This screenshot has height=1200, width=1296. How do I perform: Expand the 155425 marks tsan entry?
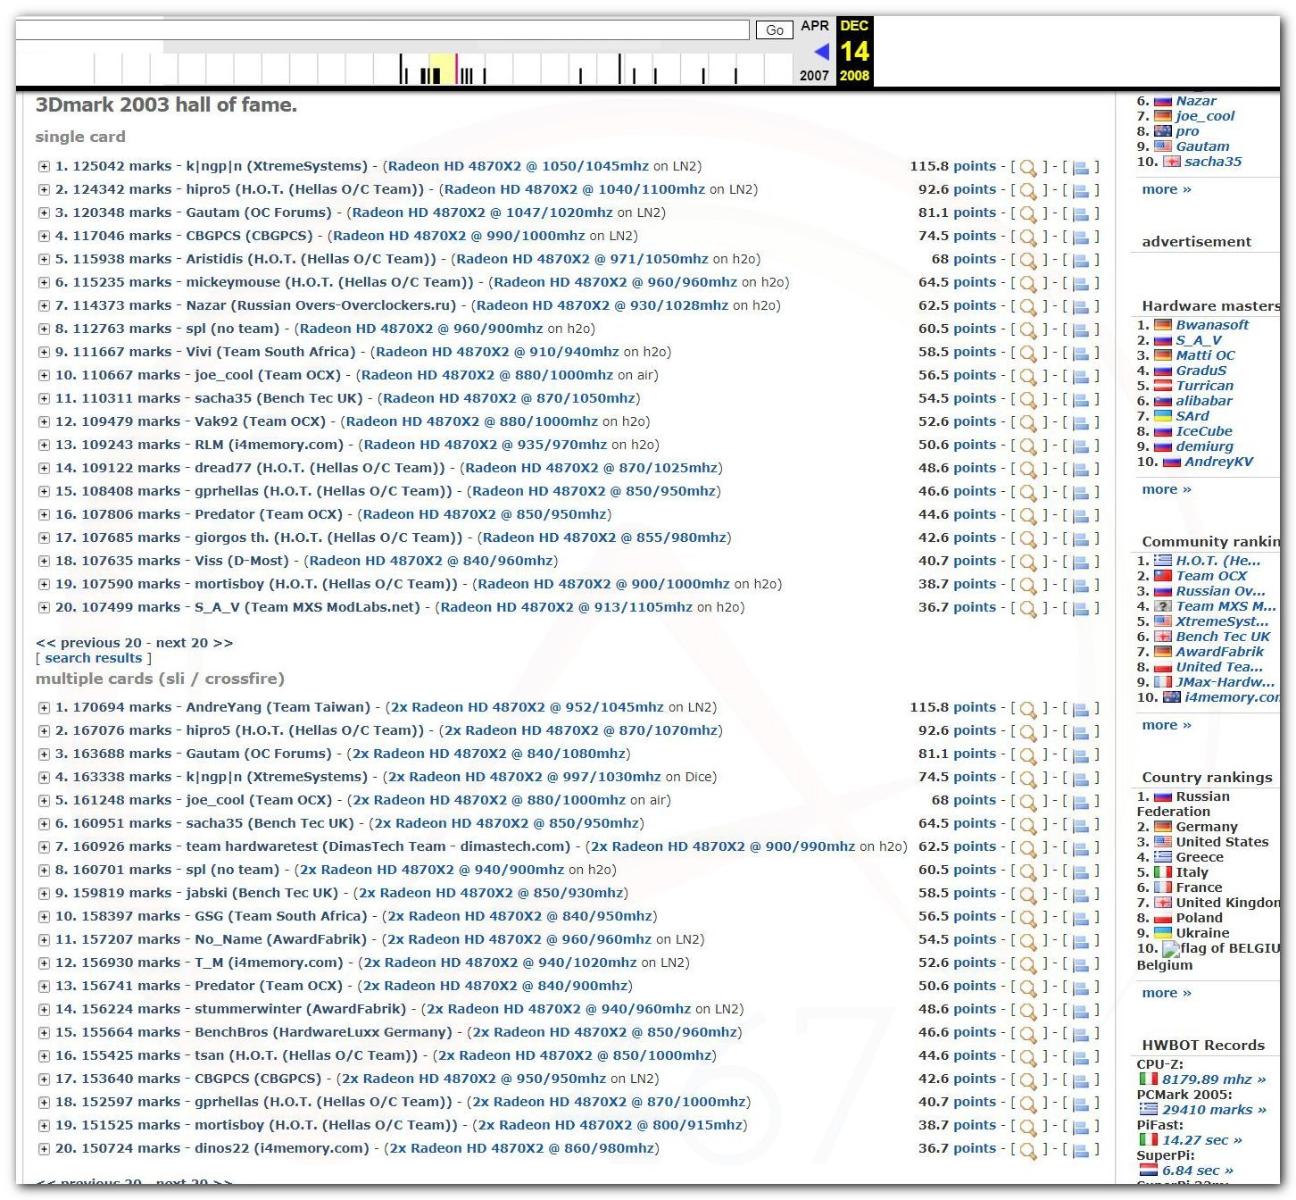click(x=44, y=1056)
